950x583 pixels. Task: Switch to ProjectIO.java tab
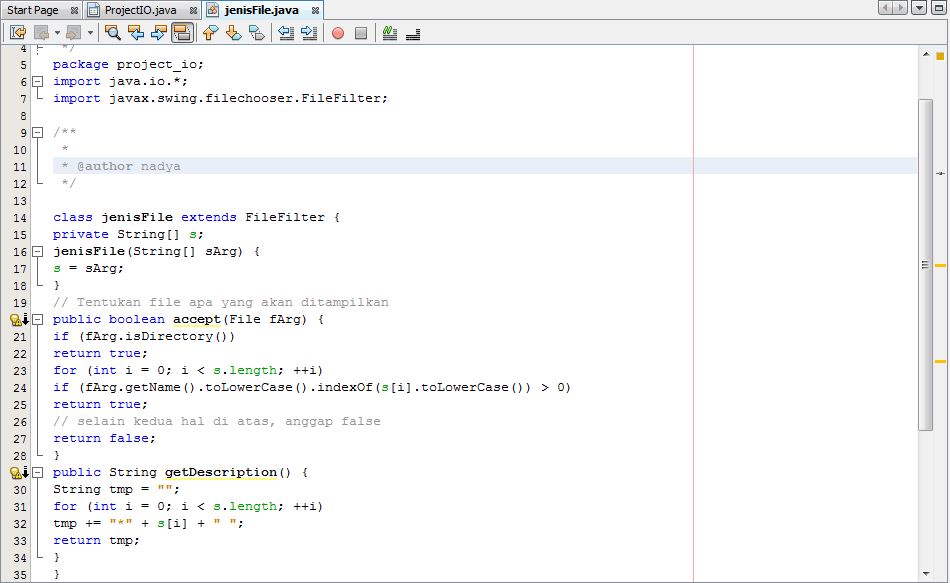point(140,10)
